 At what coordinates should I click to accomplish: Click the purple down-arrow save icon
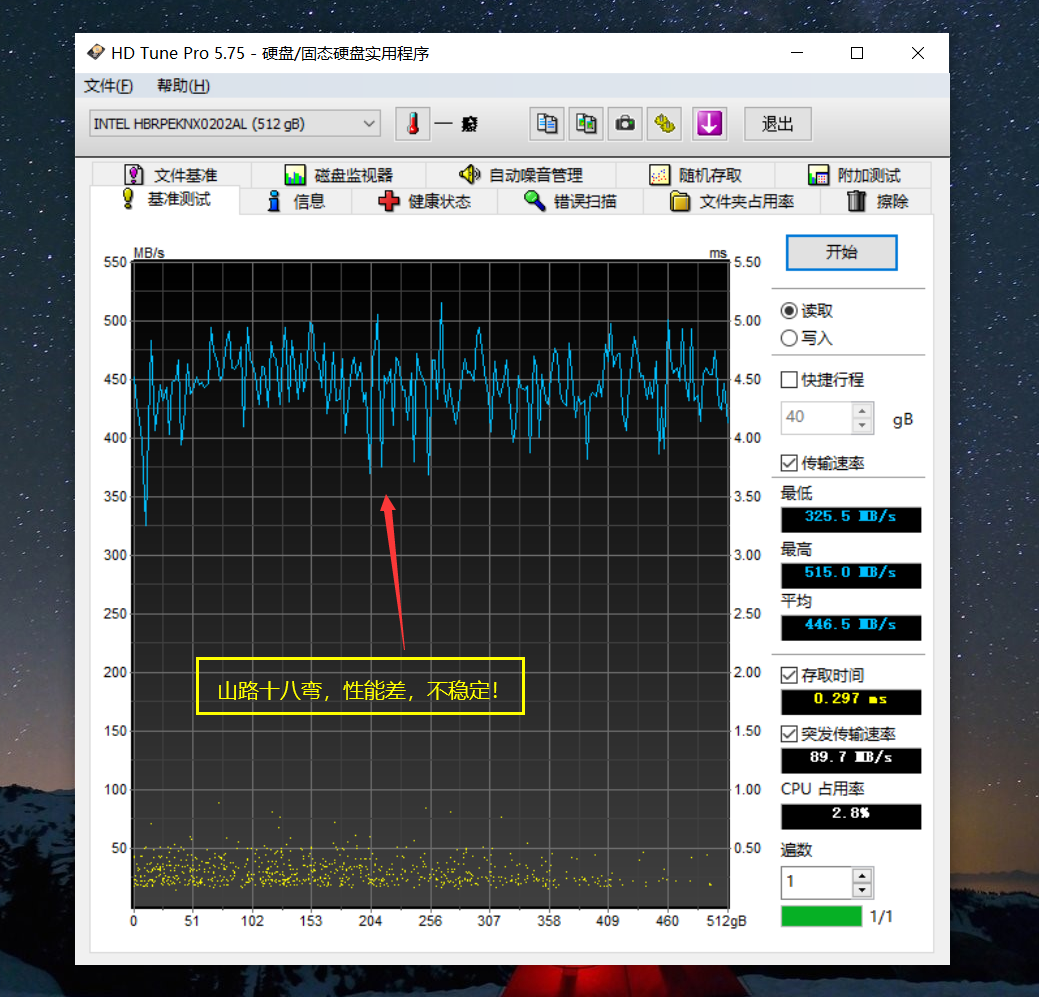[709, 124]
